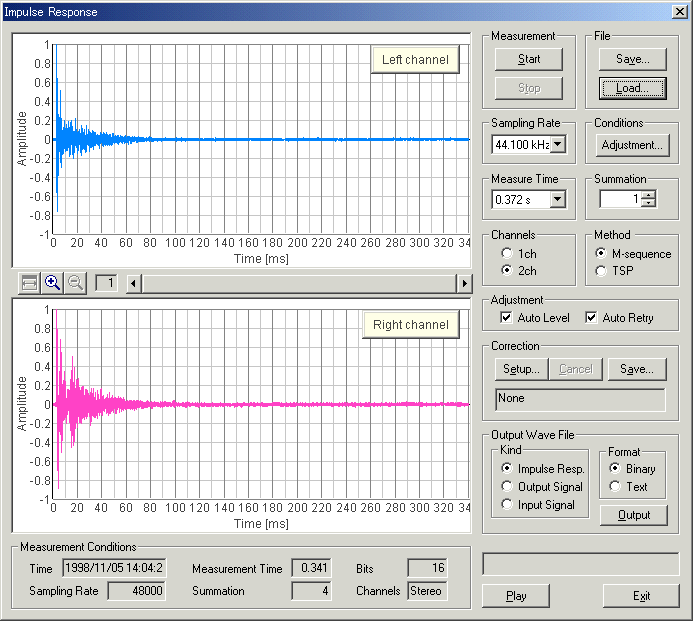The height and width of the screenshot is (621, 693).
Task: Select Text output format
Action: tap(616, 487)
